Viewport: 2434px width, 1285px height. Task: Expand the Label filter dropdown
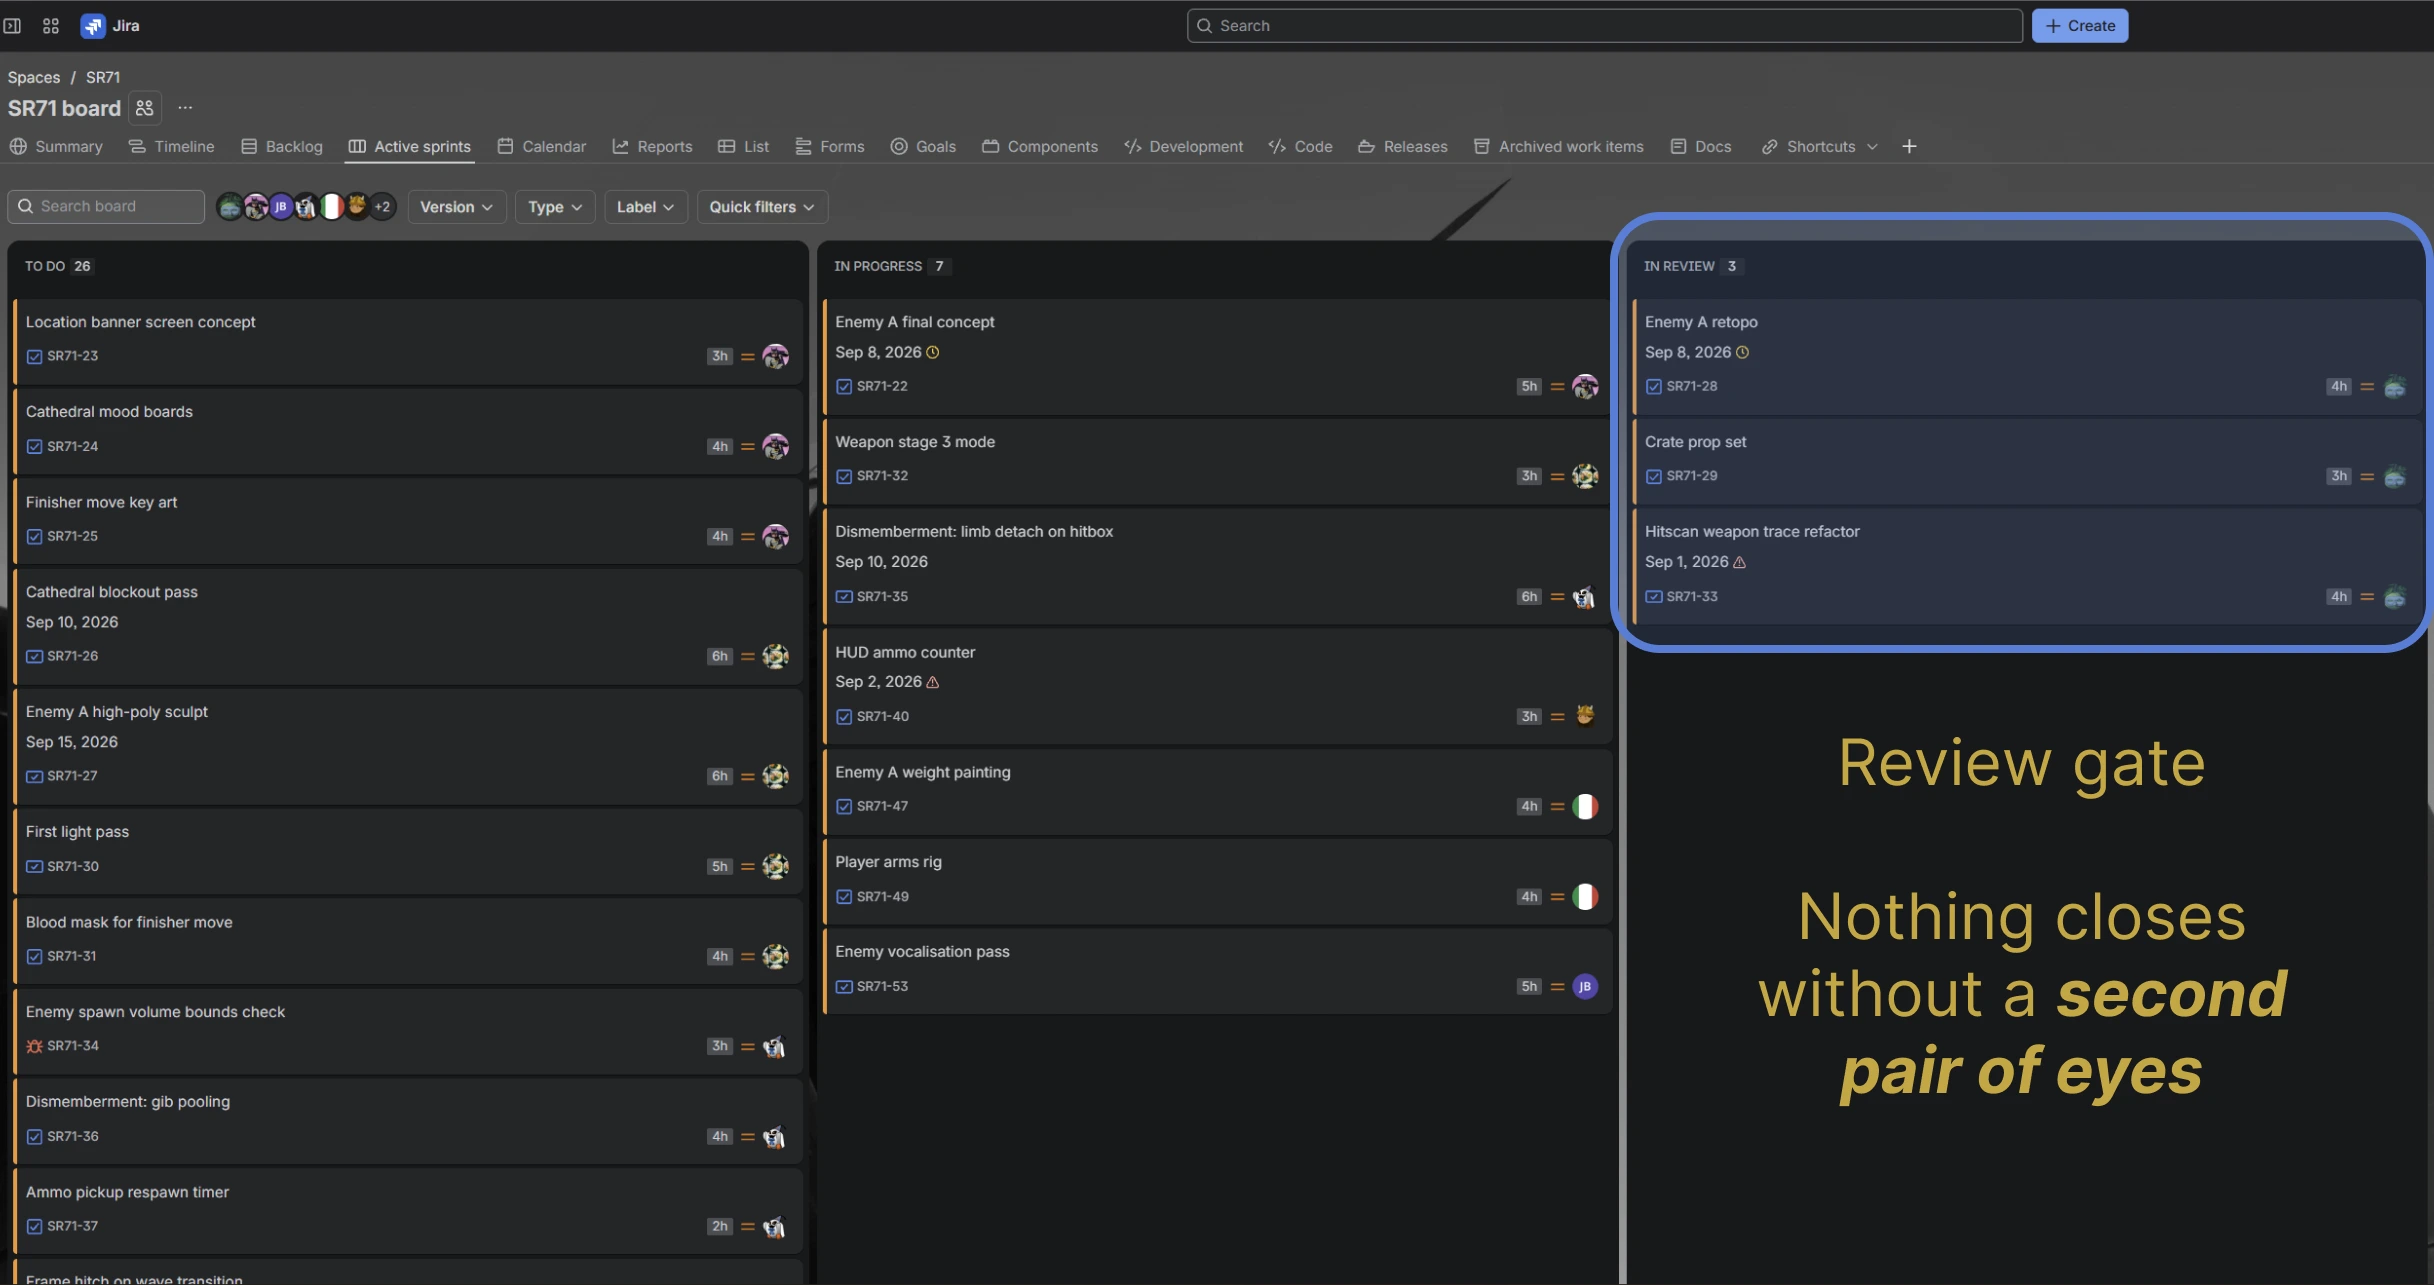(x=645, y=207)
